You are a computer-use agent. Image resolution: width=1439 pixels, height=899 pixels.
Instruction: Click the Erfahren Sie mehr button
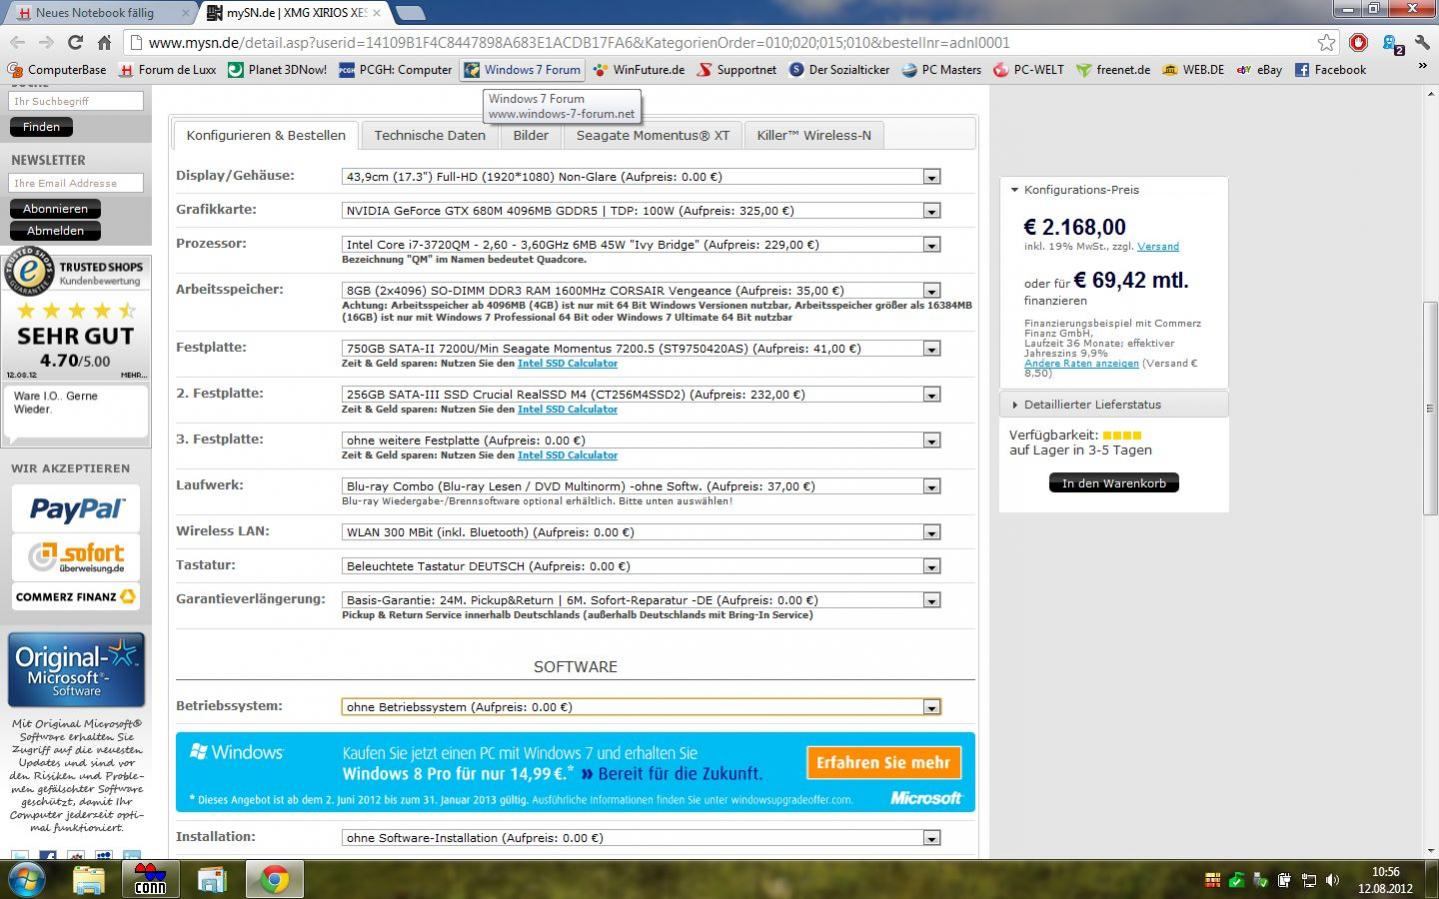coord(883,762)
